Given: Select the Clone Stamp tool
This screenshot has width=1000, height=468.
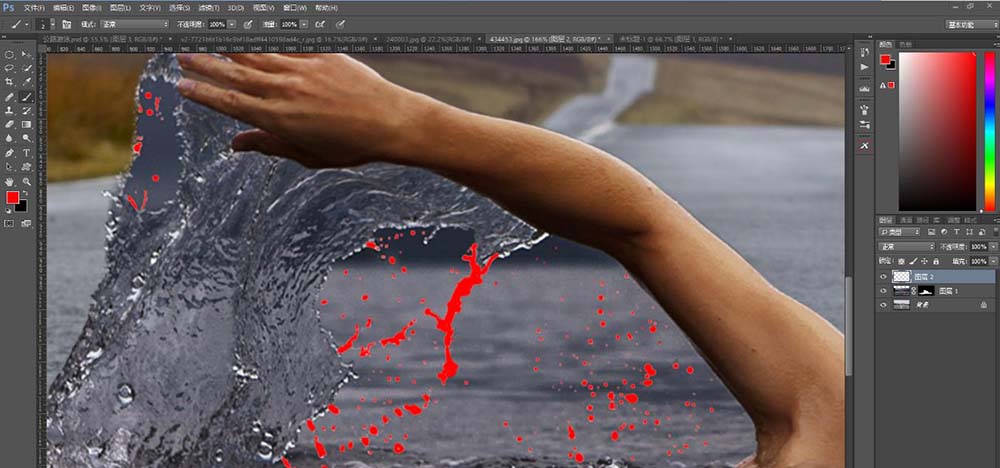Looking at the screenshot, I should click(10, 111).
